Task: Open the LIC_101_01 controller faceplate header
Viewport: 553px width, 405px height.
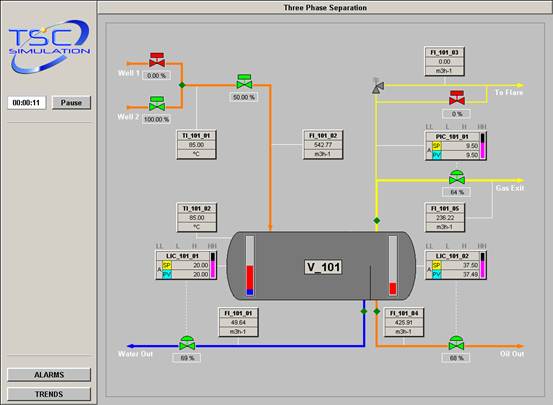Action: [183, 256]
